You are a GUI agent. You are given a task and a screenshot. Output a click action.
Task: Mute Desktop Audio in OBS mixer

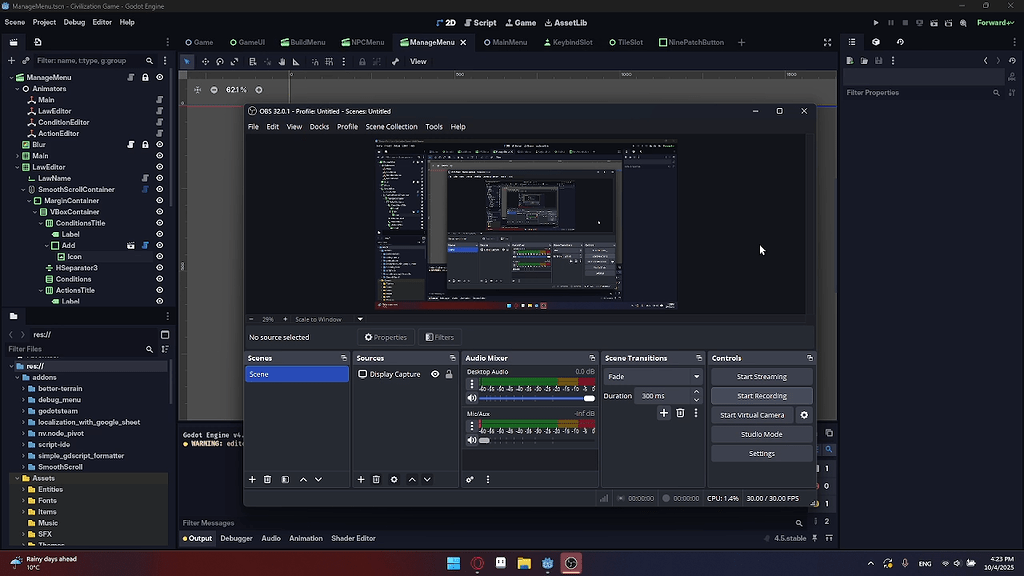coord(472,398)
